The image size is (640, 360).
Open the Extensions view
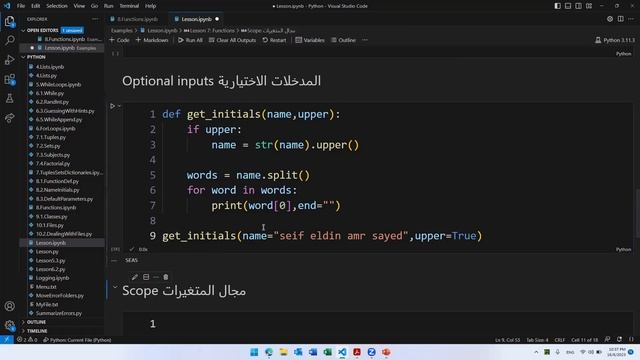pyautogui.click(x=9, y=79)
